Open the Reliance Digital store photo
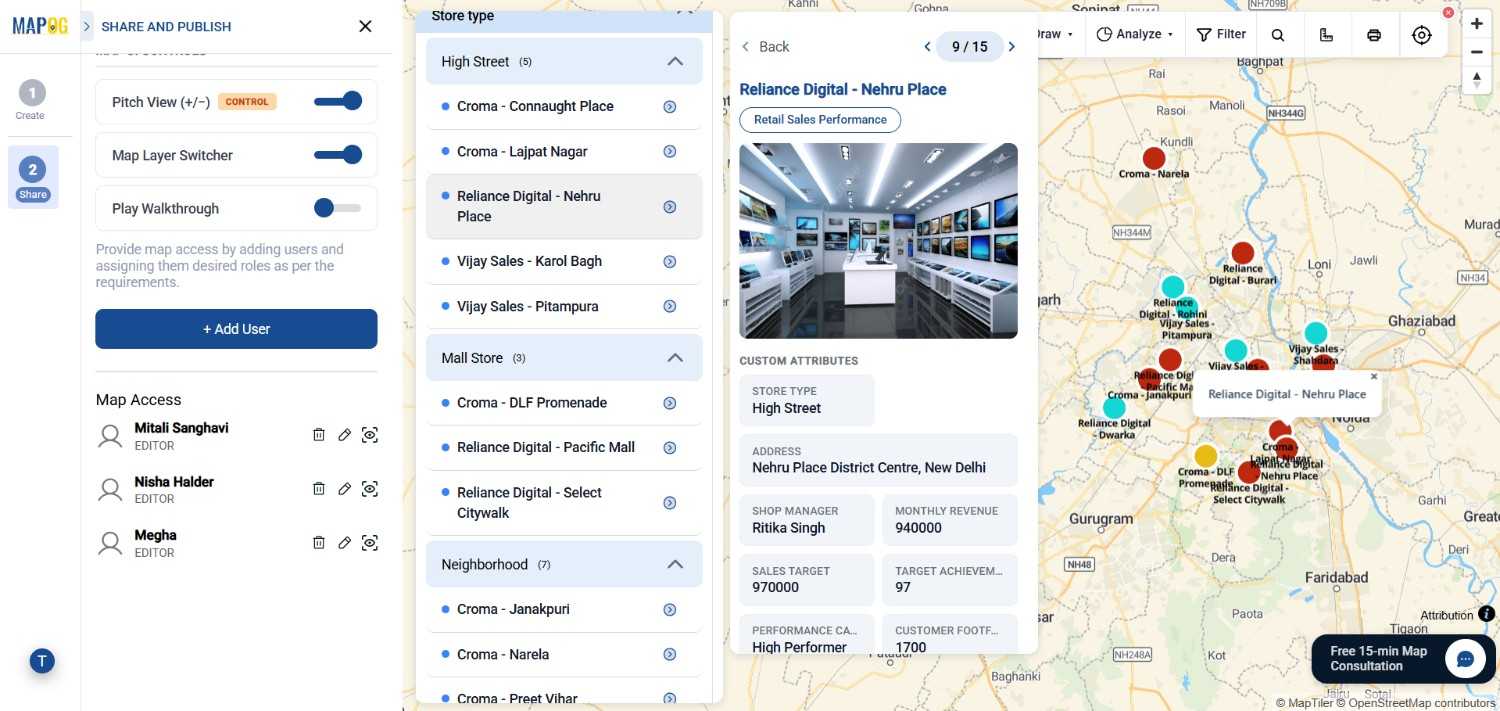Viewport: 1500px width, 711px height. pos(878,241)
